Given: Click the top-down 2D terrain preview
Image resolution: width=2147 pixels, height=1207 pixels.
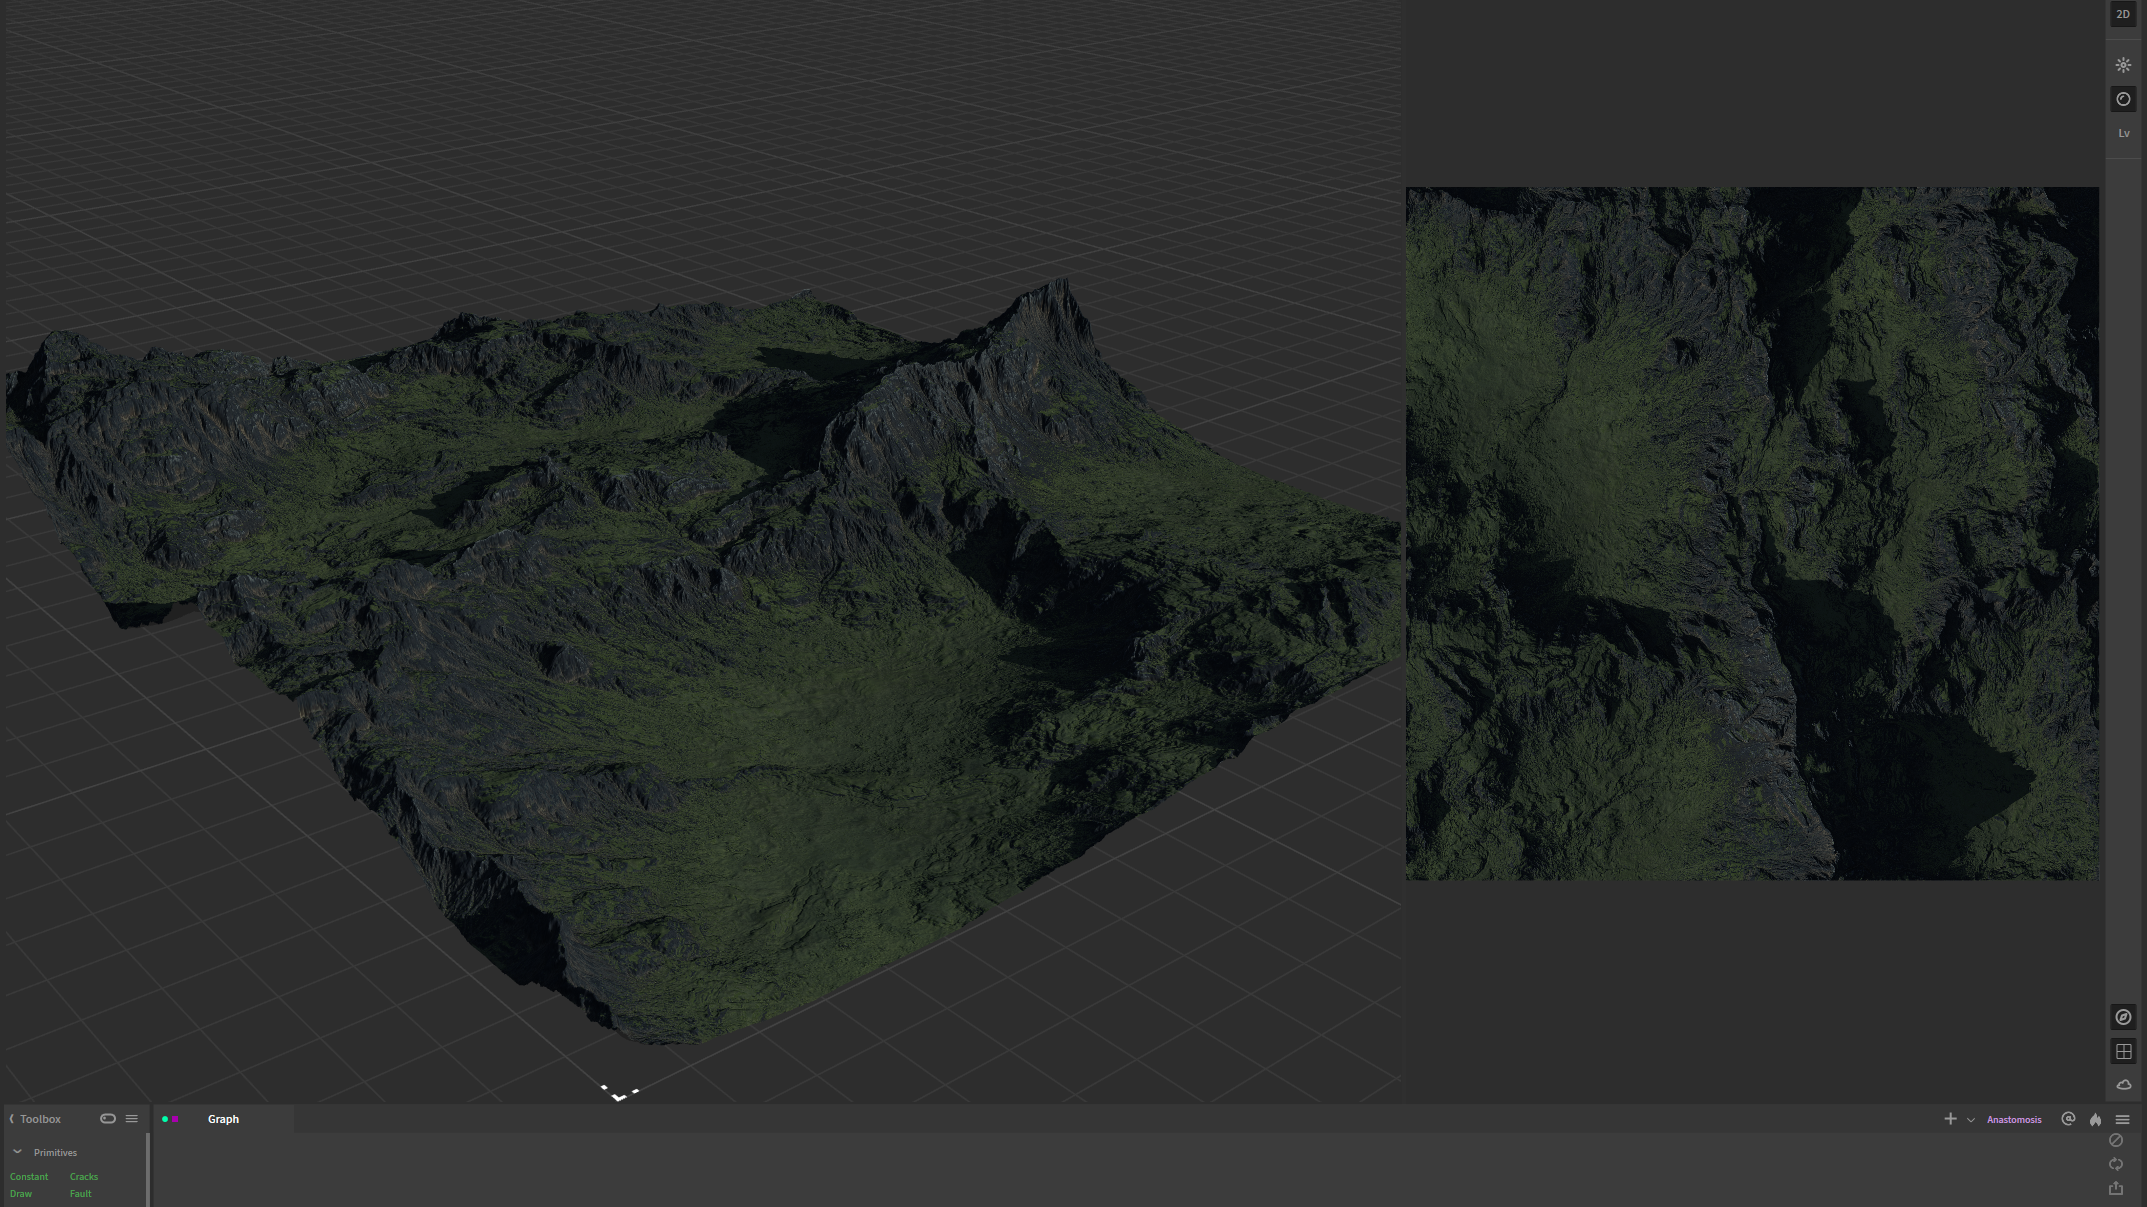Looking at the screenshot, I should tap(1752, 533).
